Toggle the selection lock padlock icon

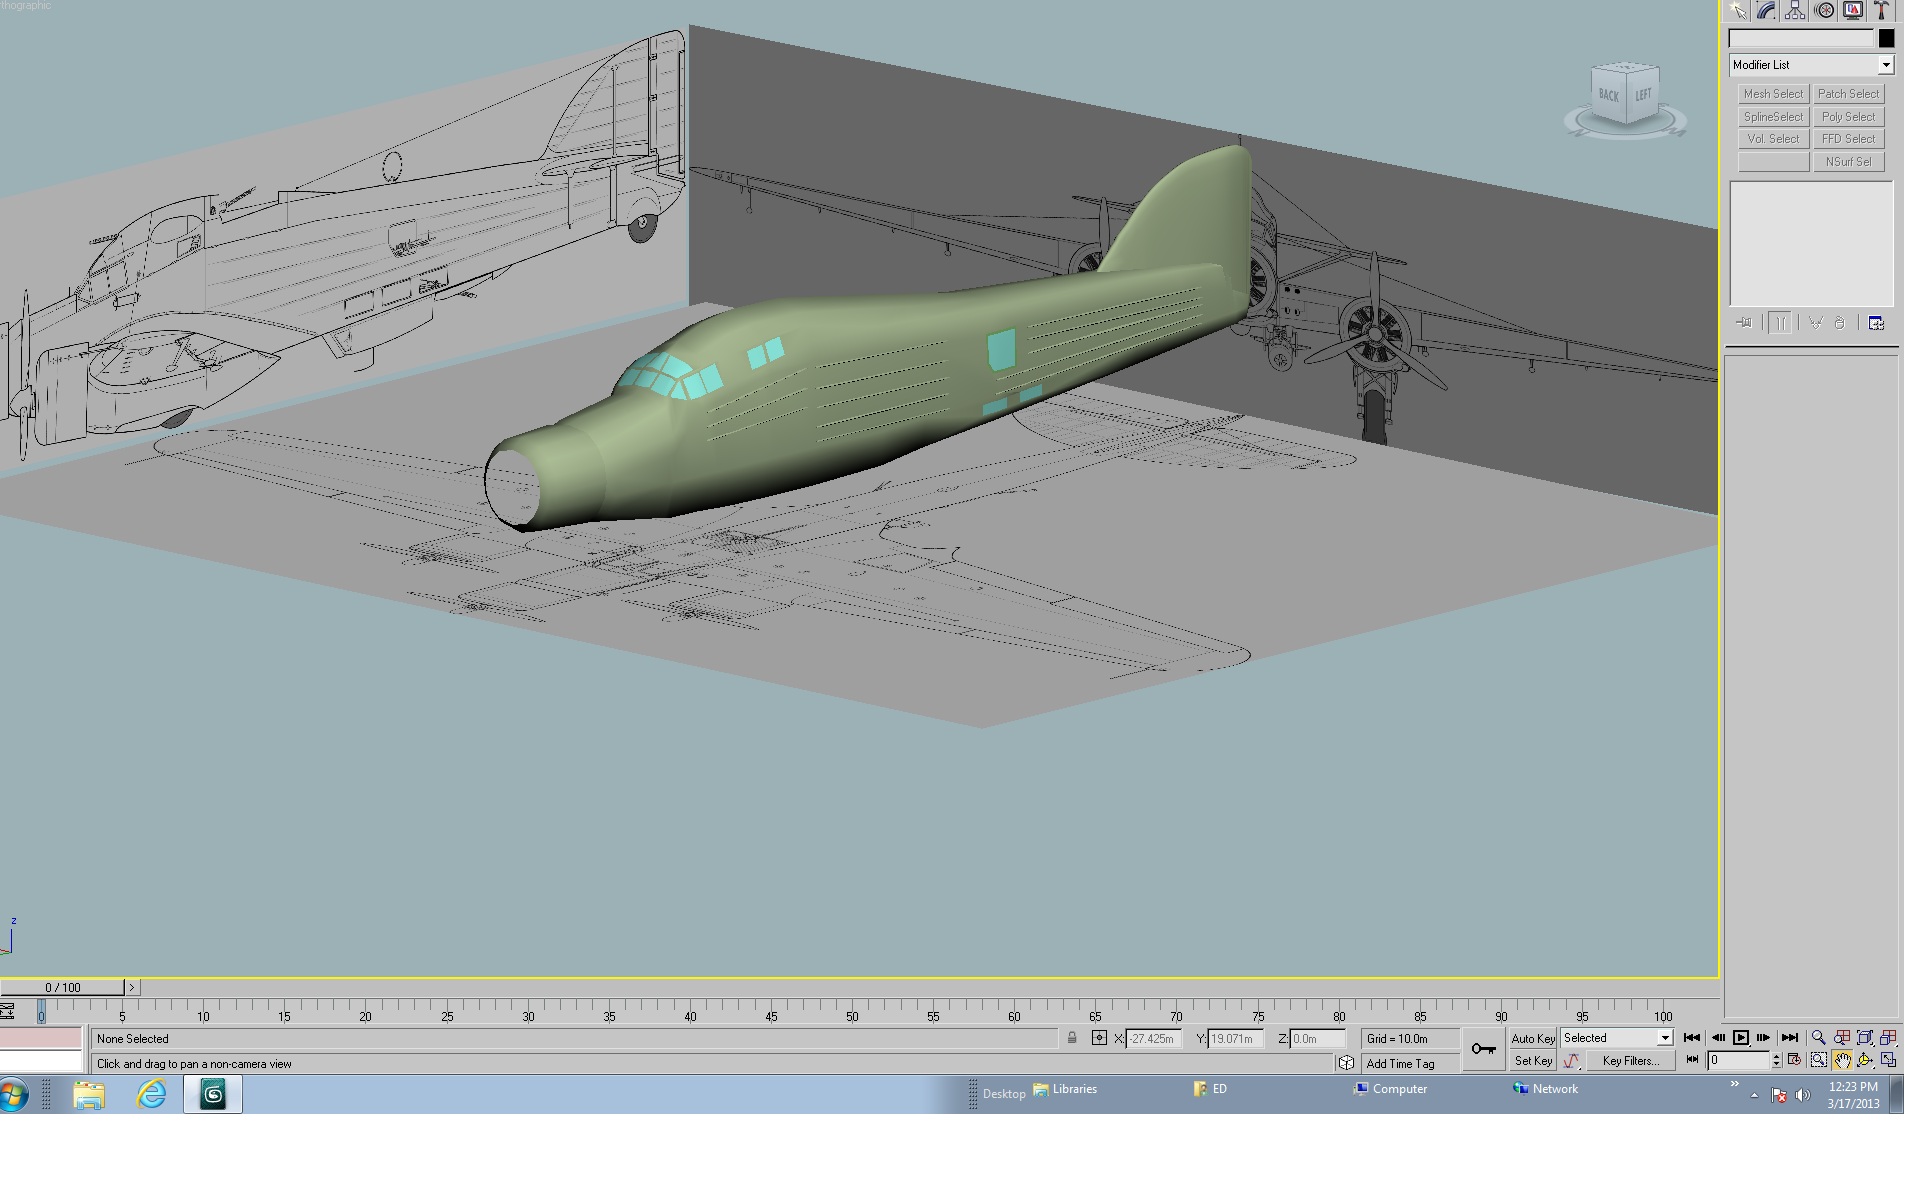click(x=1072, y=1038)
